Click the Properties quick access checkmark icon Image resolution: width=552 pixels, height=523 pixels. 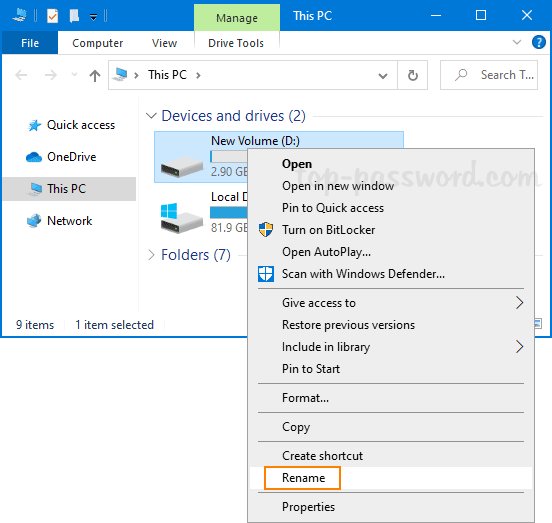(52, 16)
